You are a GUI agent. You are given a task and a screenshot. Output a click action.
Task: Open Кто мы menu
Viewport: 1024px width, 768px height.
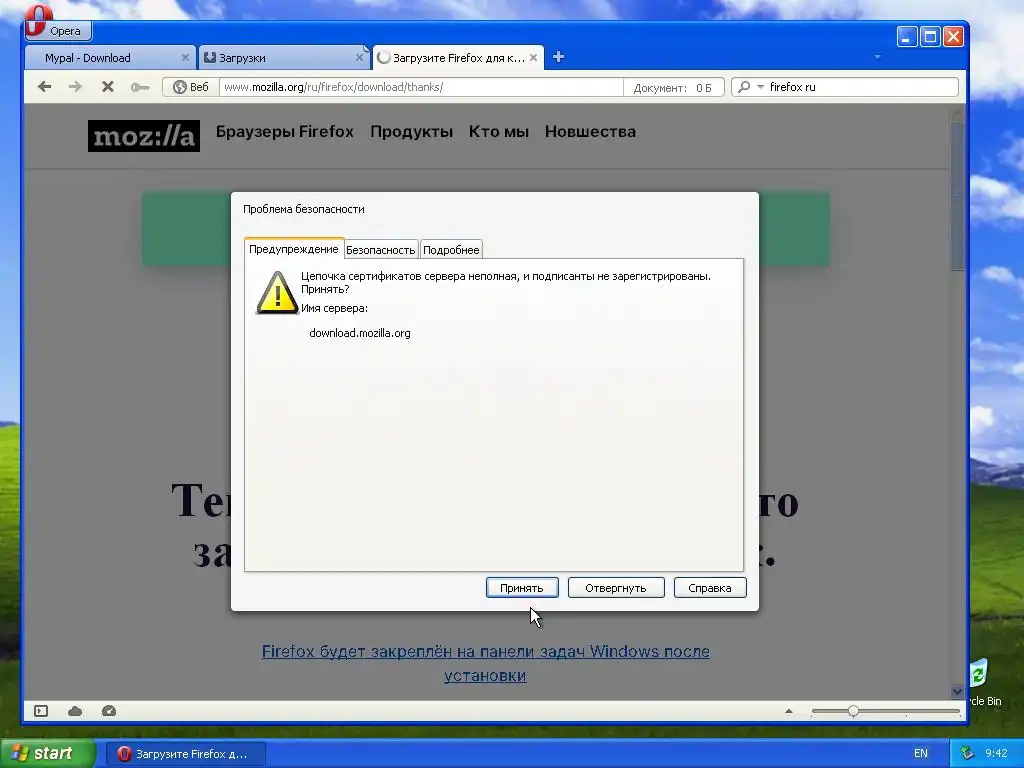tap(499, 131)
